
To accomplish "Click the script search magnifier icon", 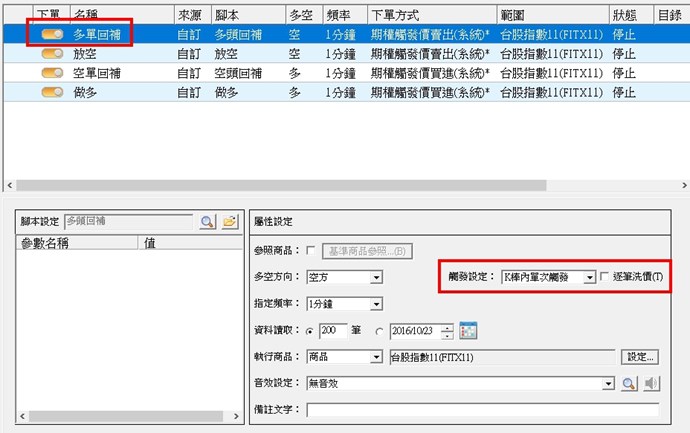I will click(207, 221).
